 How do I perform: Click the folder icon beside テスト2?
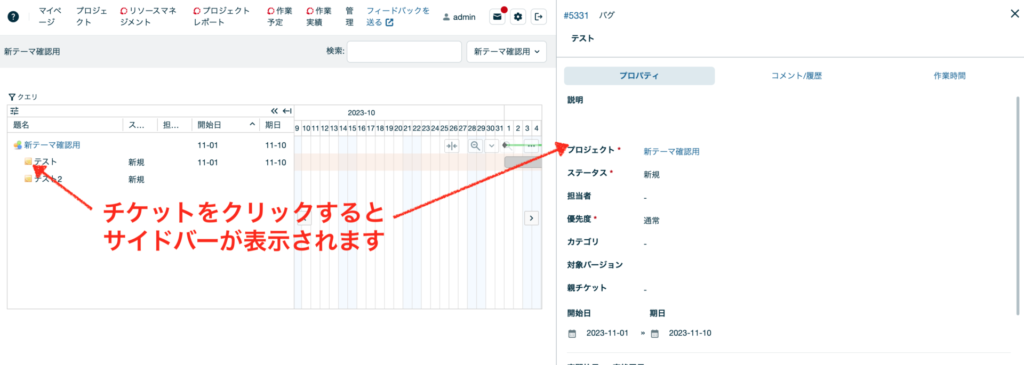[28, 179]
